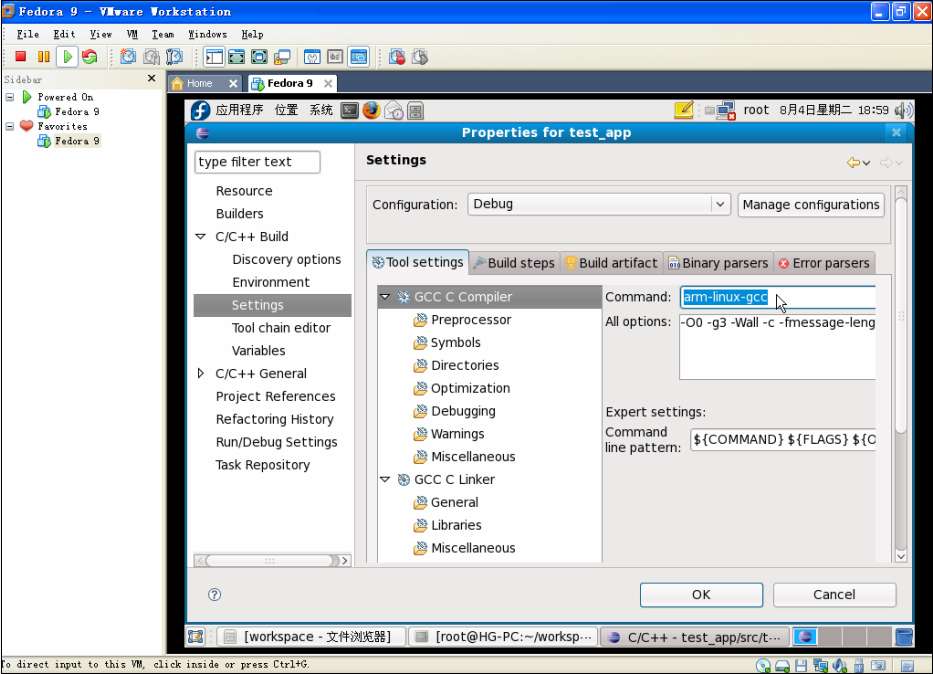Click the volume speaker icon in Fedora panel

coord(903,110)
